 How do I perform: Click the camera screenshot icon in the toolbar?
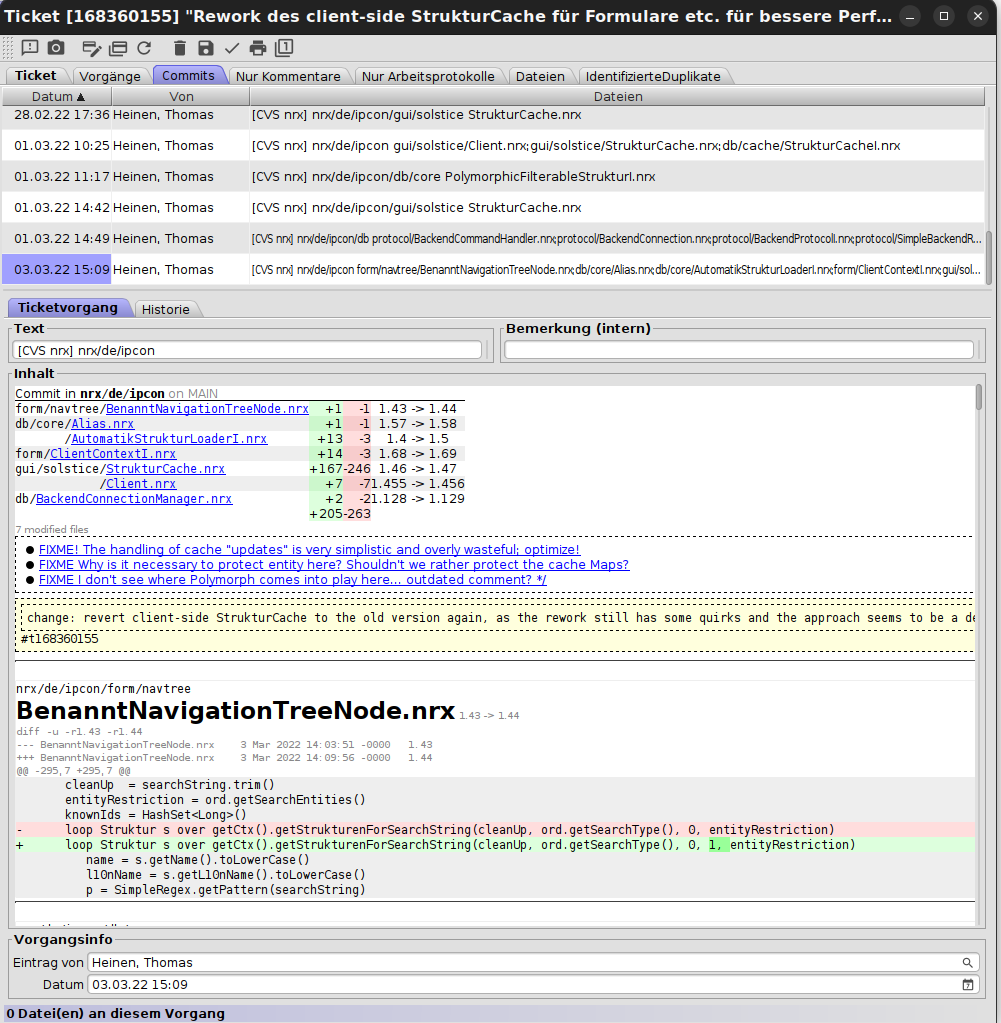coord(57,47)
